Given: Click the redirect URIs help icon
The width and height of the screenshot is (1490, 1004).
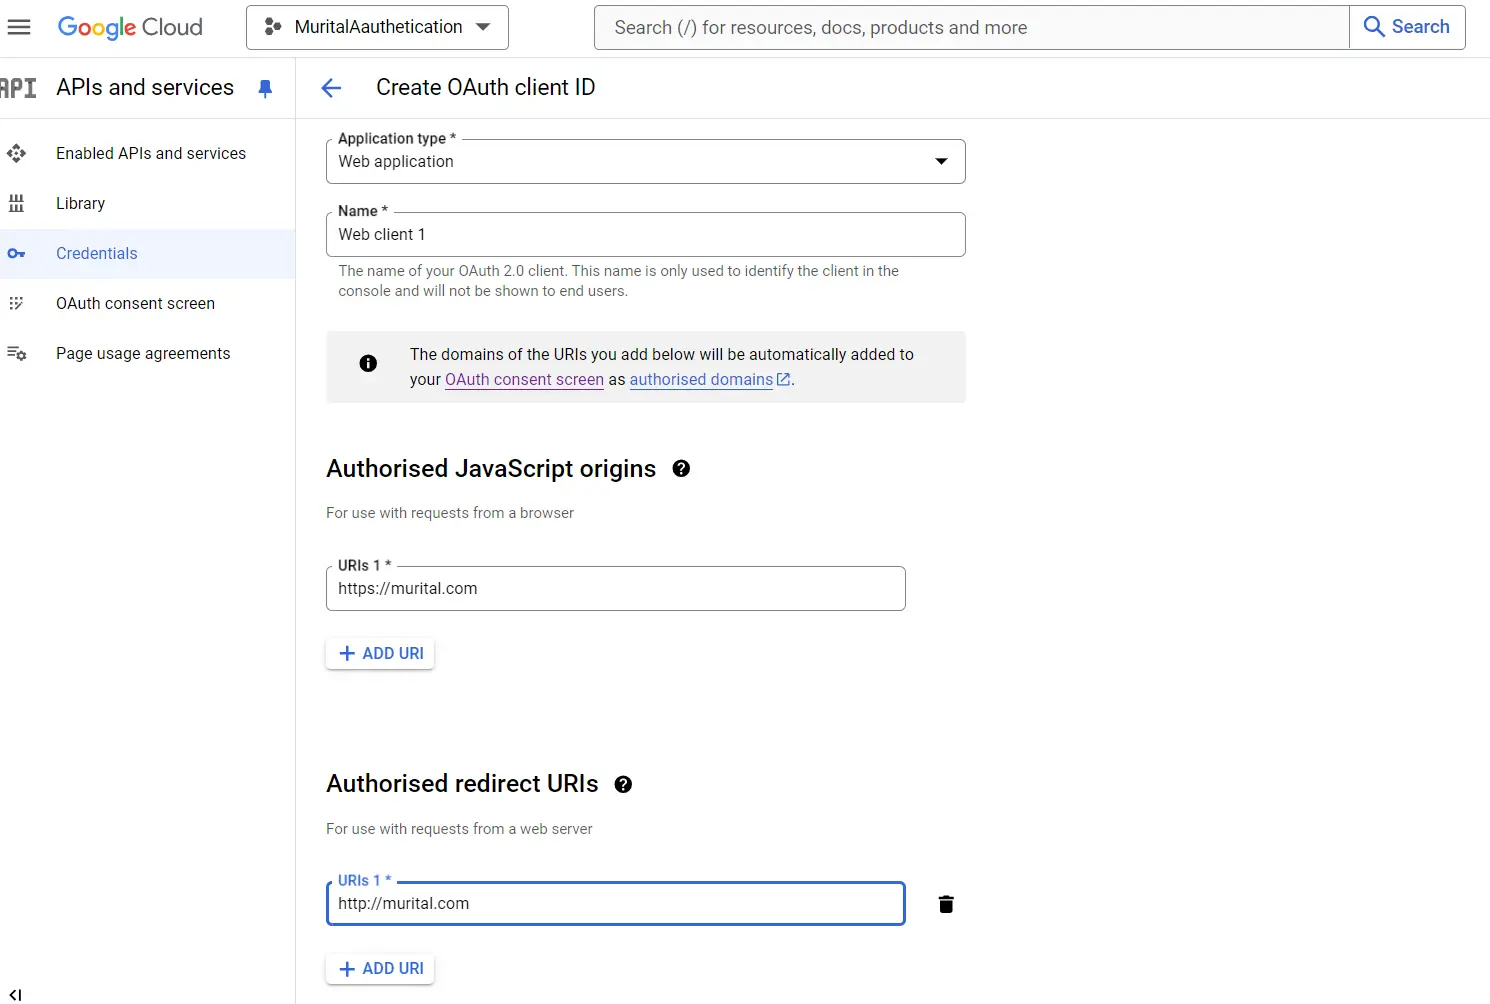Looking at the screenshot, I should coord(623,785).
